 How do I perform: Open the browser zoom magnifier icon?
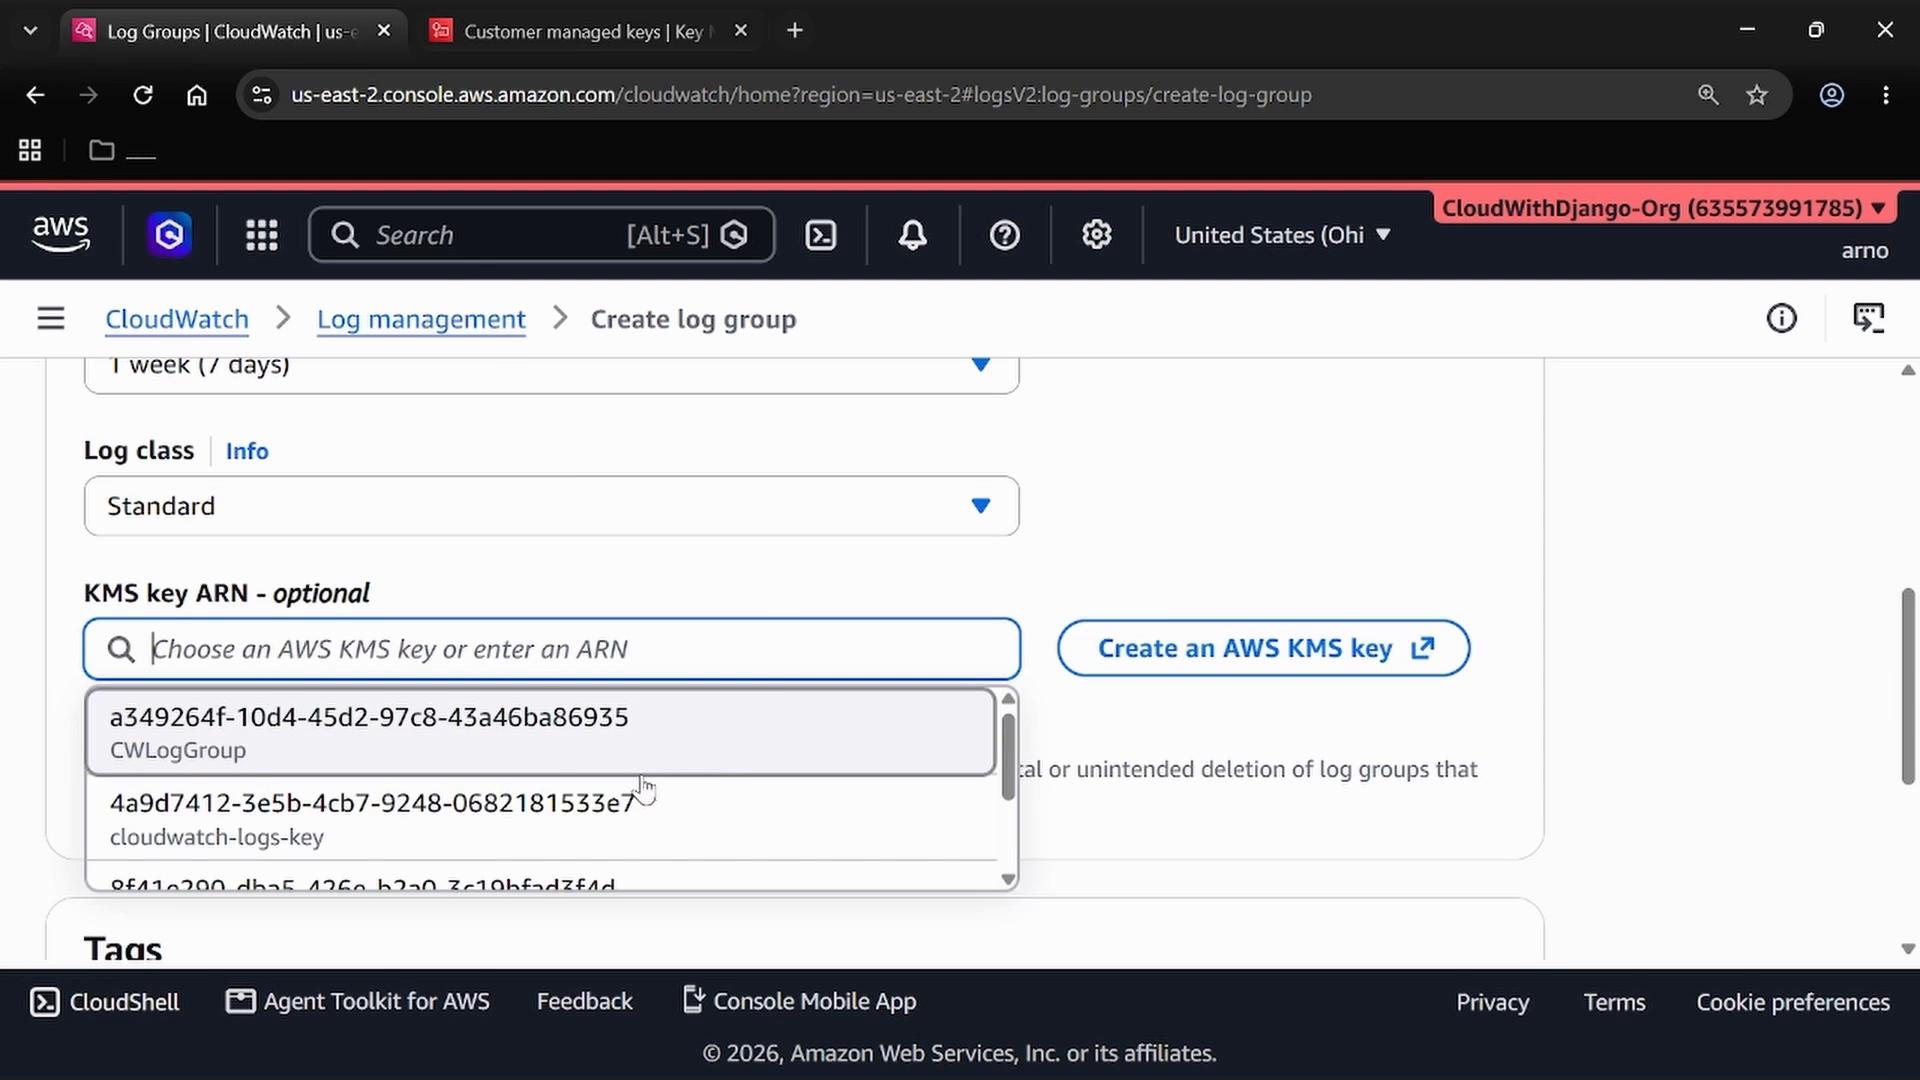point(1708,95)
